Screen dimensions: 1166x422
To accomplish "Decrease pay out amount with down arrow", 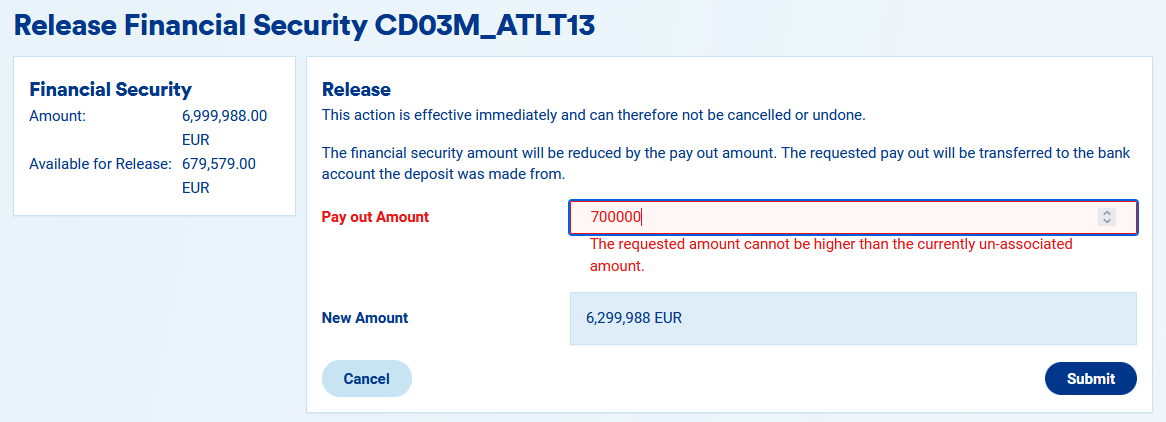I will (1106, 221).
